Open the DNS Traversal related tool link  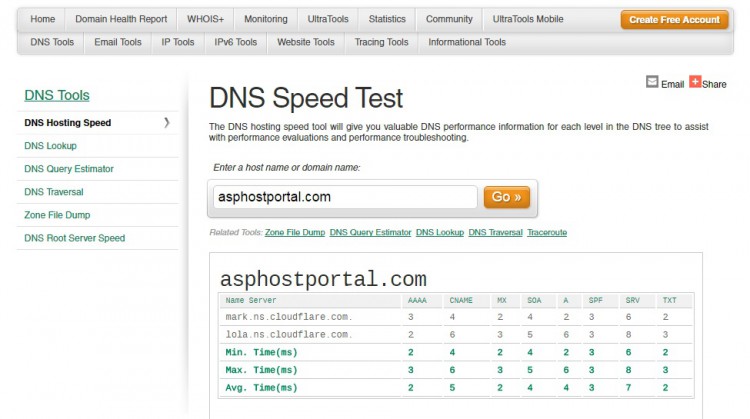tap(495, 232)
